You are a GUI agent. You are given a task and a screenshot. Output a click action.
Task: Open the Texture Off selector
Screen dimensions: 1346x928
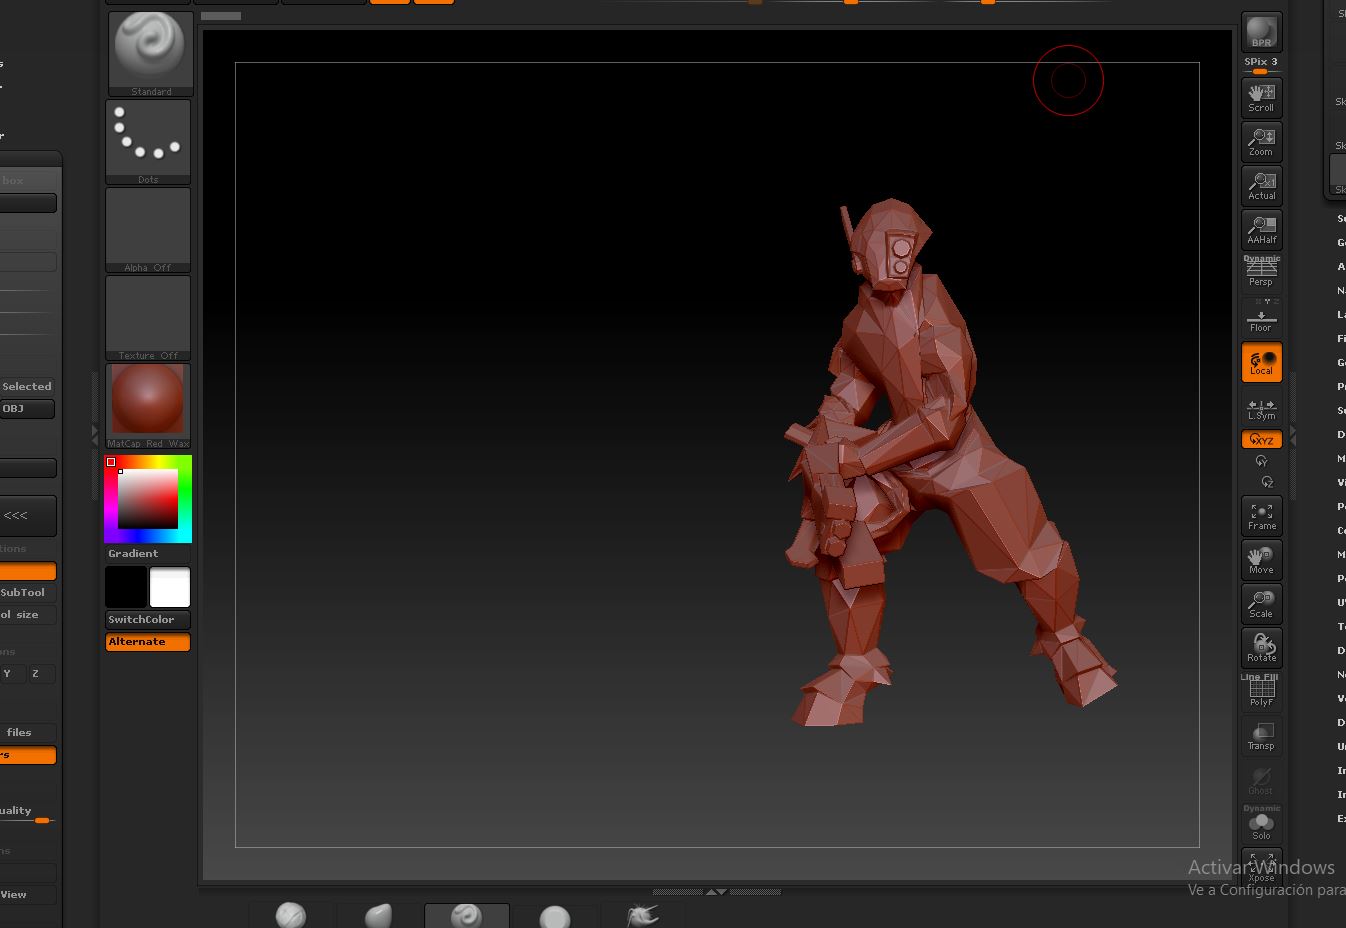pyautogui.click(x=148, y=318)
